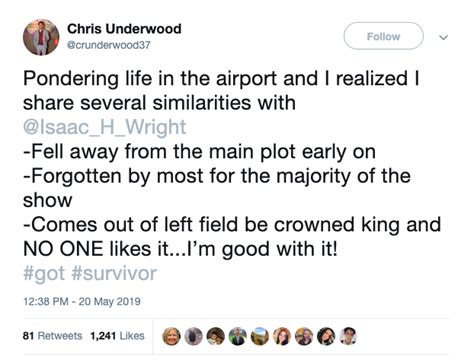The height and width of the screenshot is (360, 474).
Task: Click the sixth liker avatar, red-haired woman
Action: point(282,336)
